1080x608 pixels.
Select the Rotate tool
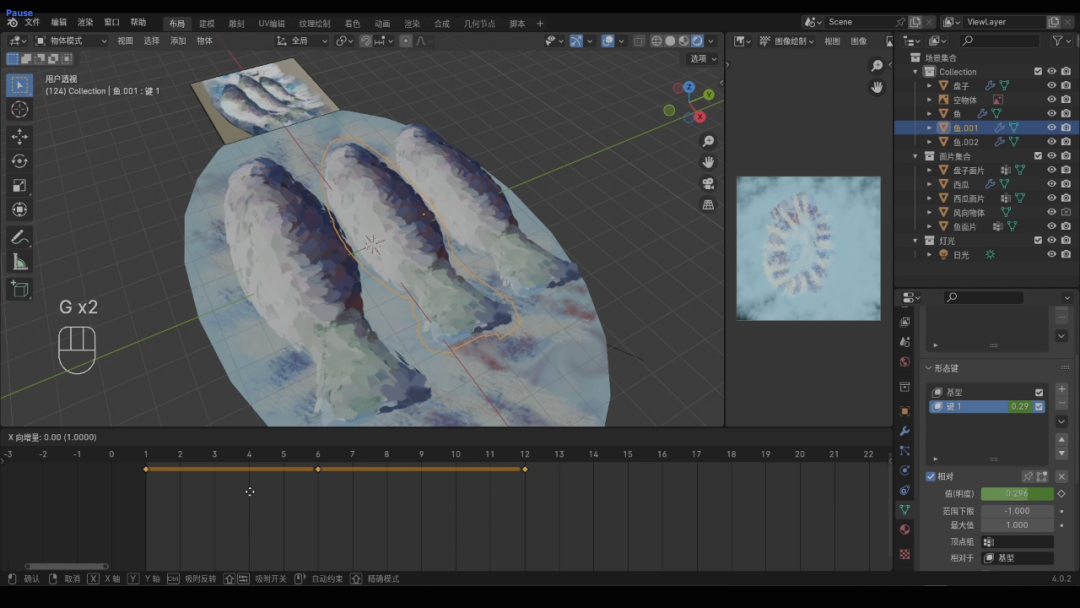pos(19,161)
